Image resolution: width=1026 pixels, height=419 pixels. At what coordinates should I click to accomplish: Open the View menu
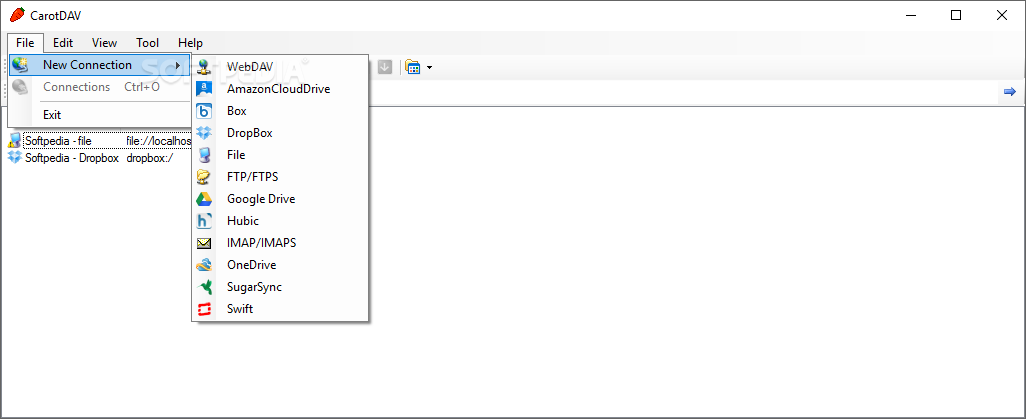[104, 43]
